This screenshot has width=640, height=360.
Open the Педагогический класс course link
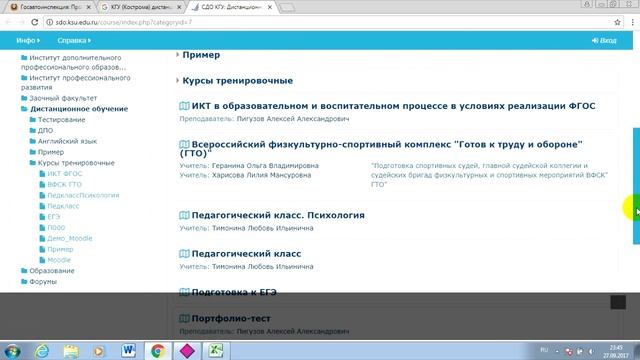click(246, 253)
